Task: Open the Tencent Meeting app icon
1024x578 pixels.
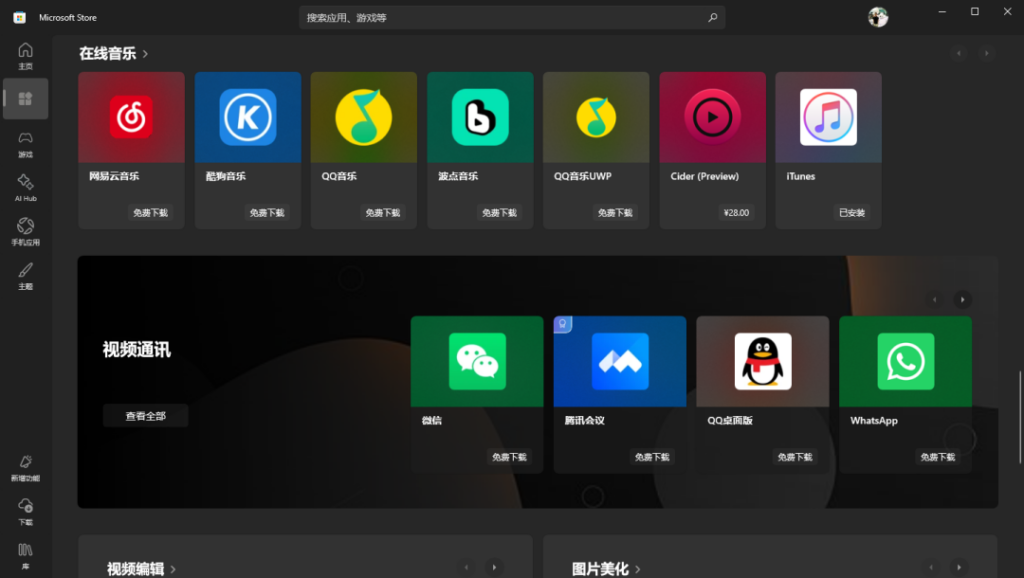Action: [620, 361]
